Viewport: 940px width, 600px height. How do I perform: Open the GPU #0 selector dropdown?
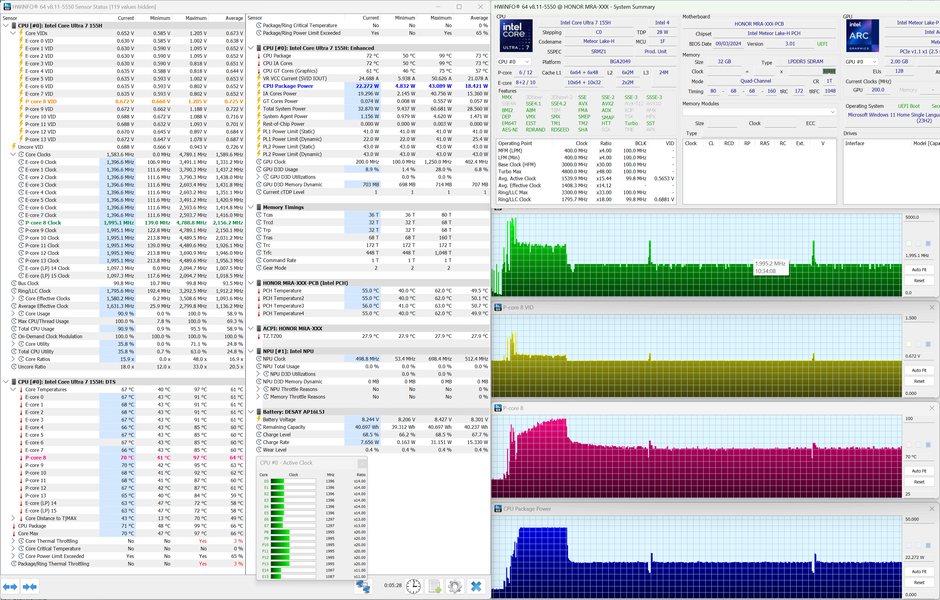pos(861,62)
